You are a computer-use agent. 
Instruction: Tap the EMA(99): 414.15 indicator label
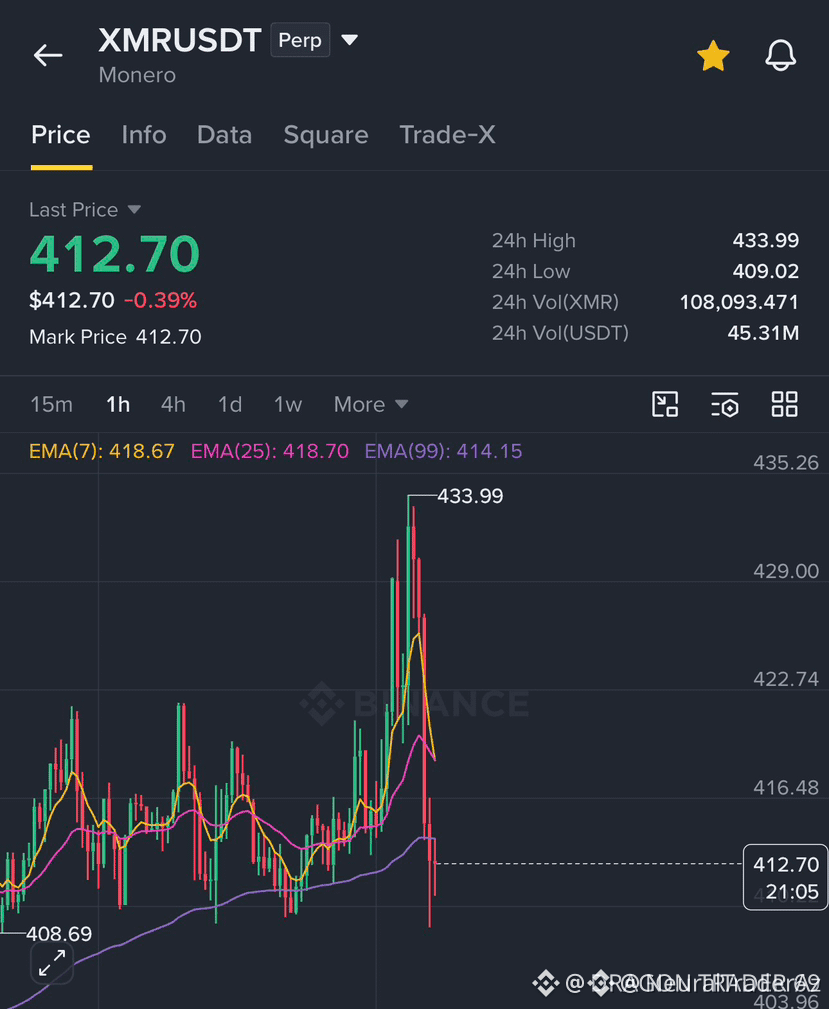(x=443, y=451)
